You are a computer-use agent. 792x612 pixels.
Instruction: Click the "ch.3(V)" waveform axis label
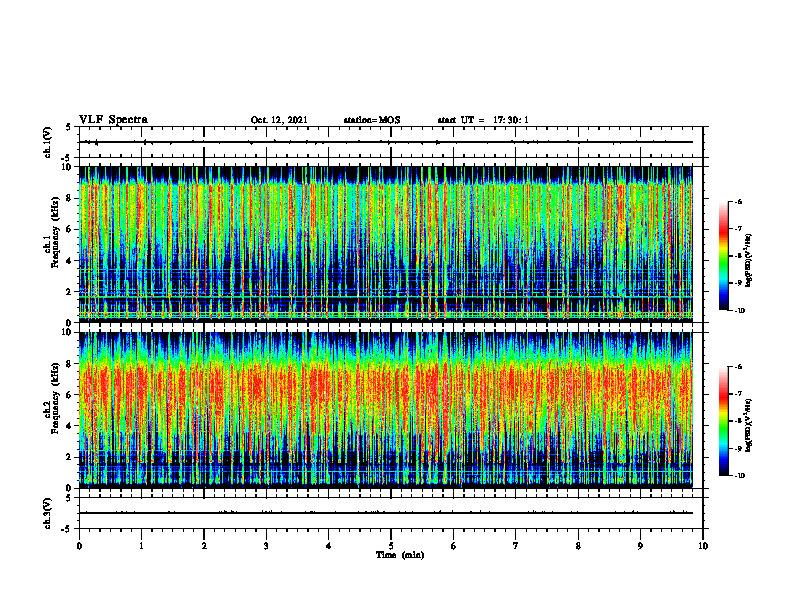pyautogui.click(x=48, y=513)
